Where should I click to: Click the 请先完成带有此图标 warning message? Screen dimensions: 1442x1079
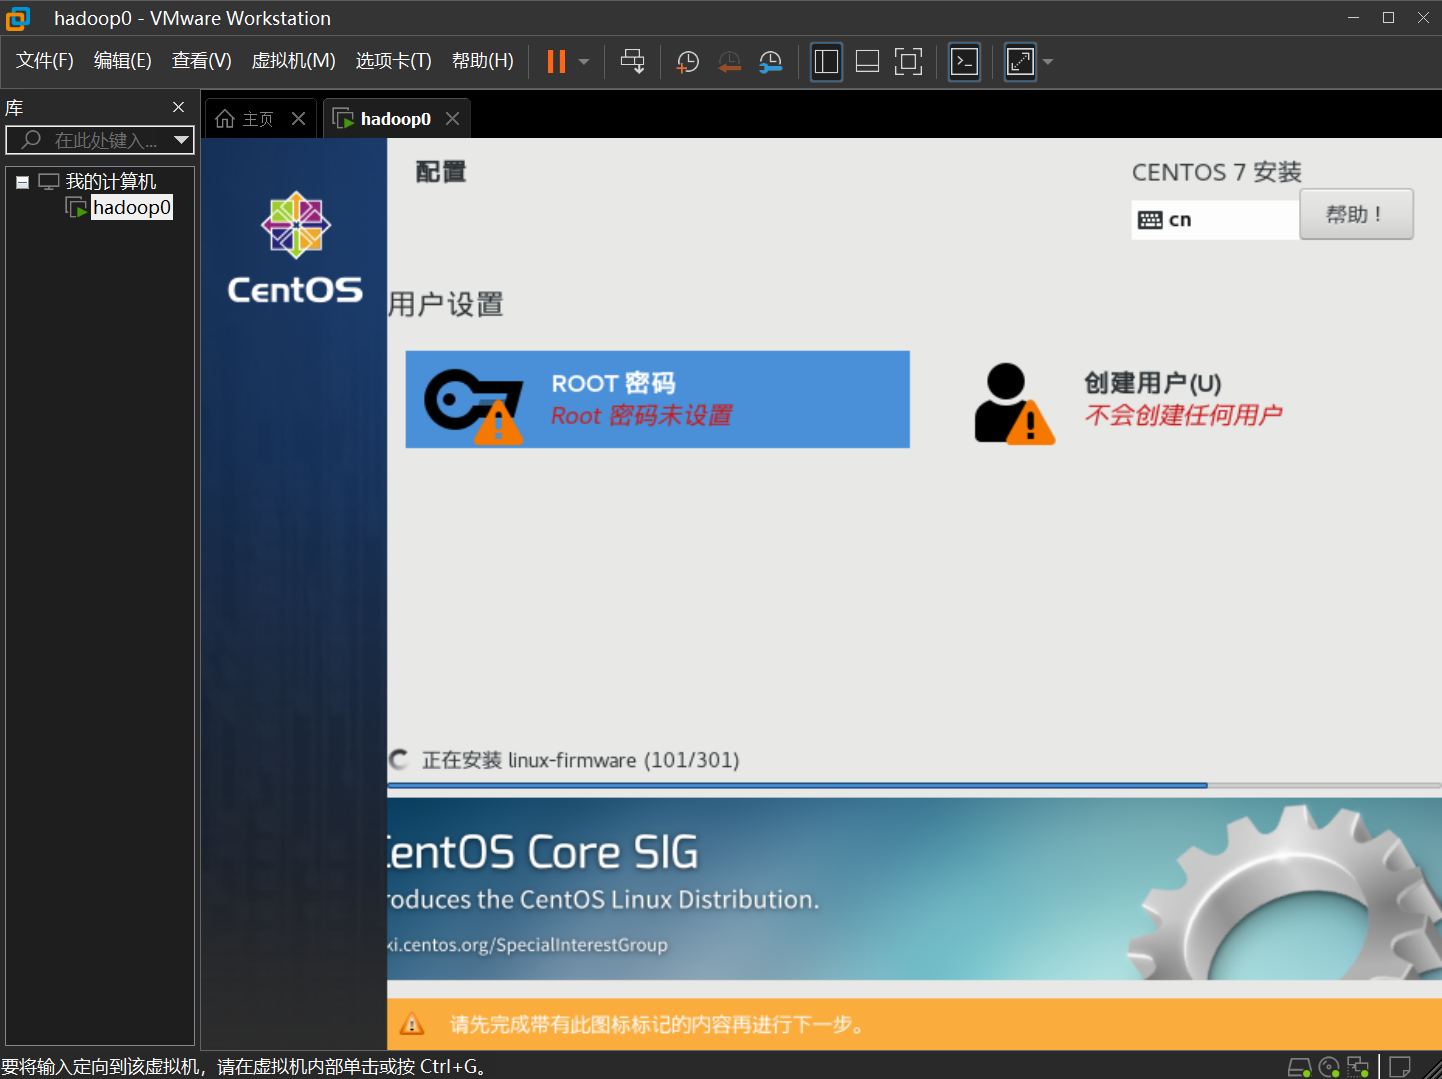[657, 1025]
